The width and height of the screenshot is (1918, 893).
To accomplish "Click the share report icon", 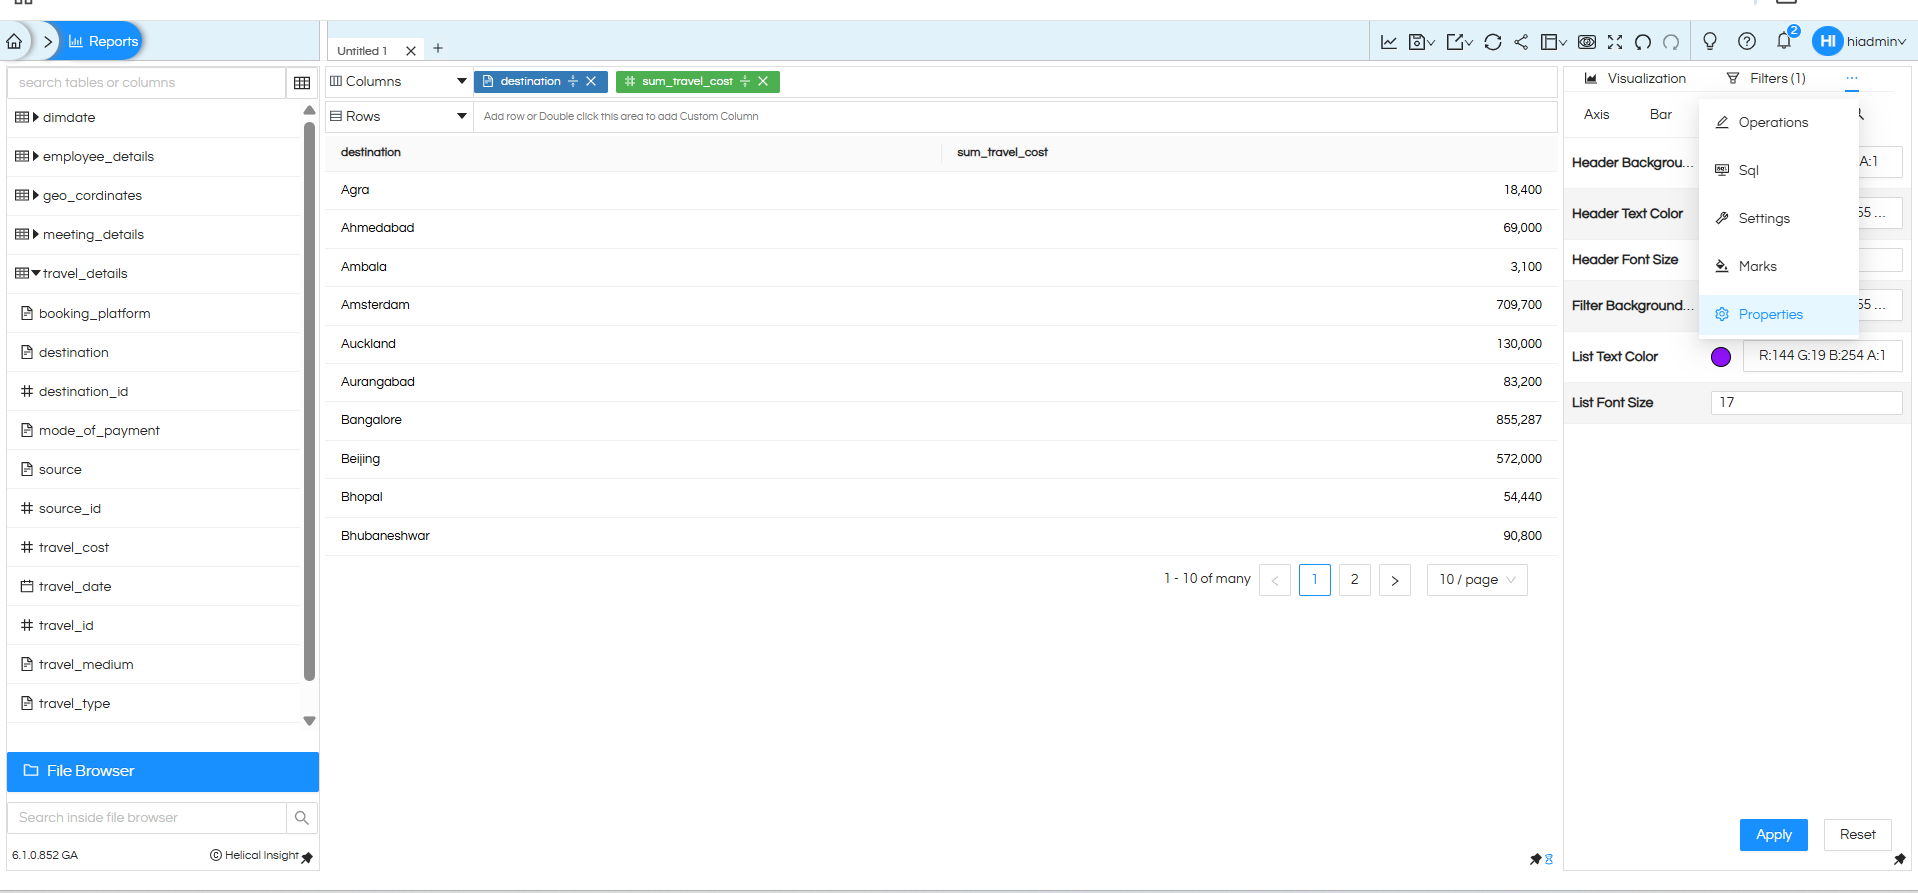I will coord(1521,42).
